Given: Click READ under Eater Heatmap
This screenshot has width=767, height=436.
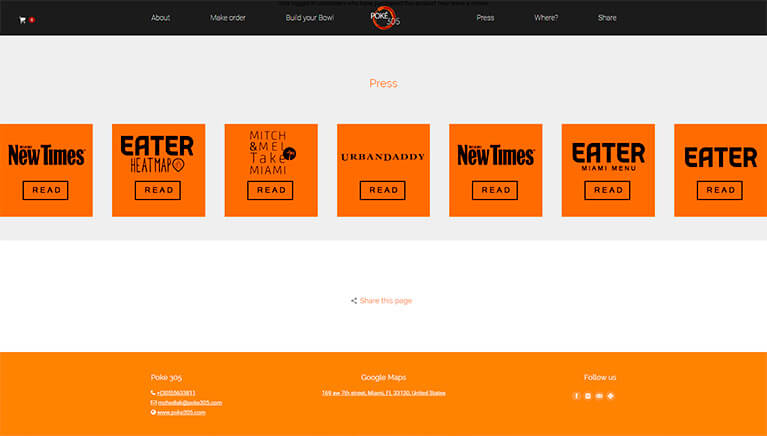Looking at the screenshot, I should click(158, 190).
